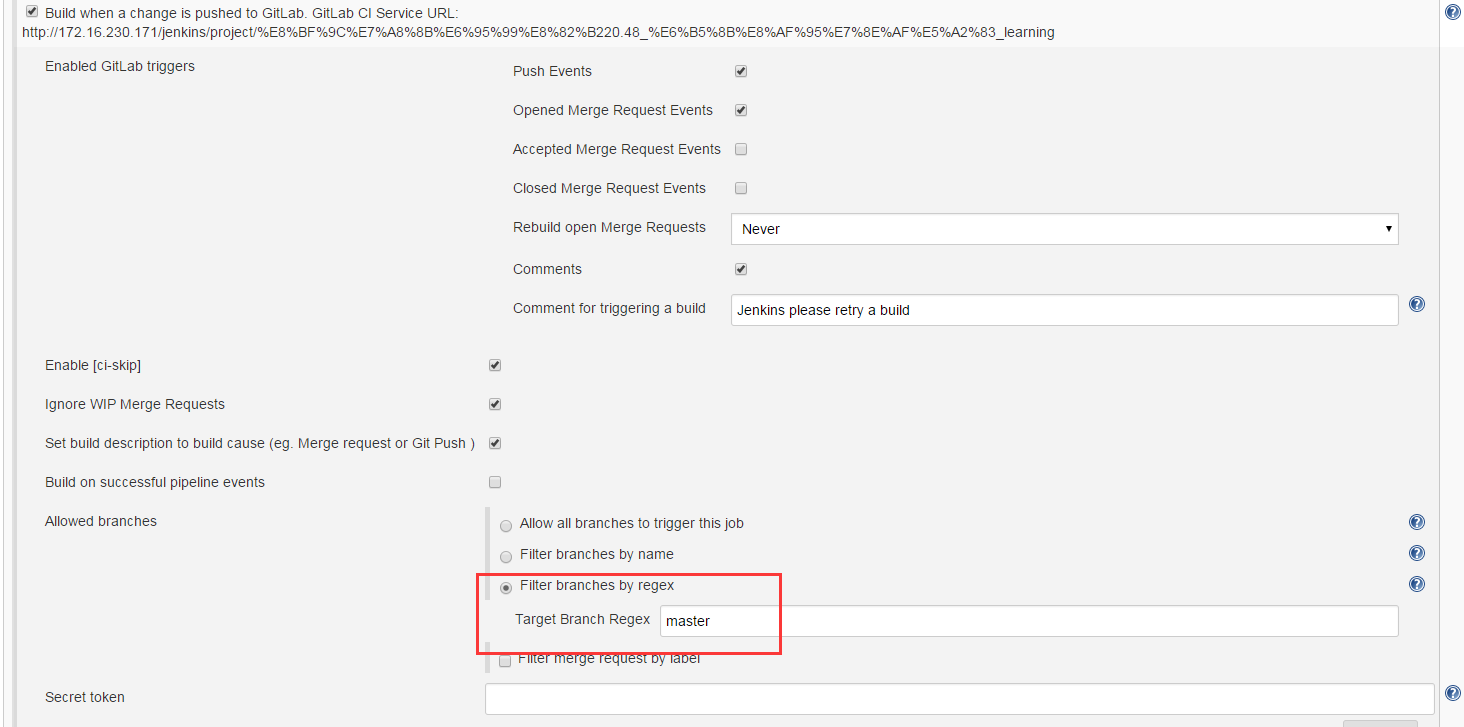Click the Secret token input field
The image size is (1464, 727).
(x=960, y=698)
